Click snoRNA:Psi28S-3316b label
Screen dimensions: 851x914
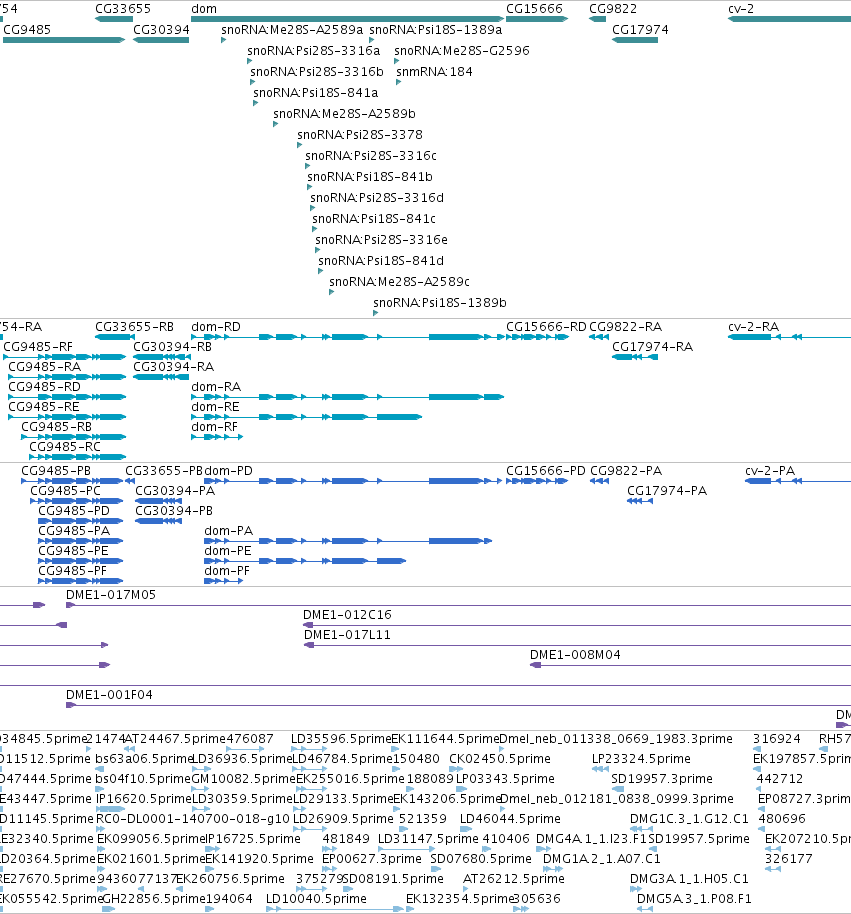point(317,72)
